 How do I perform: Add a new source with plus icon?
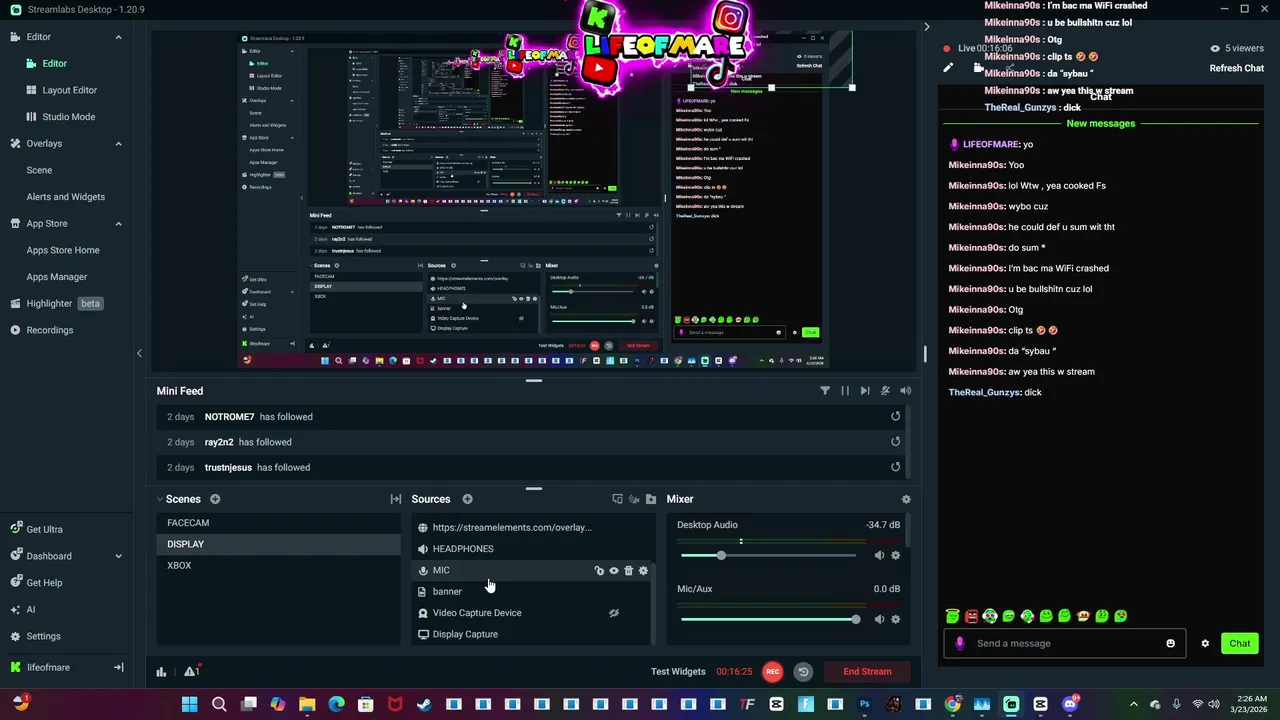pos(467,499)
